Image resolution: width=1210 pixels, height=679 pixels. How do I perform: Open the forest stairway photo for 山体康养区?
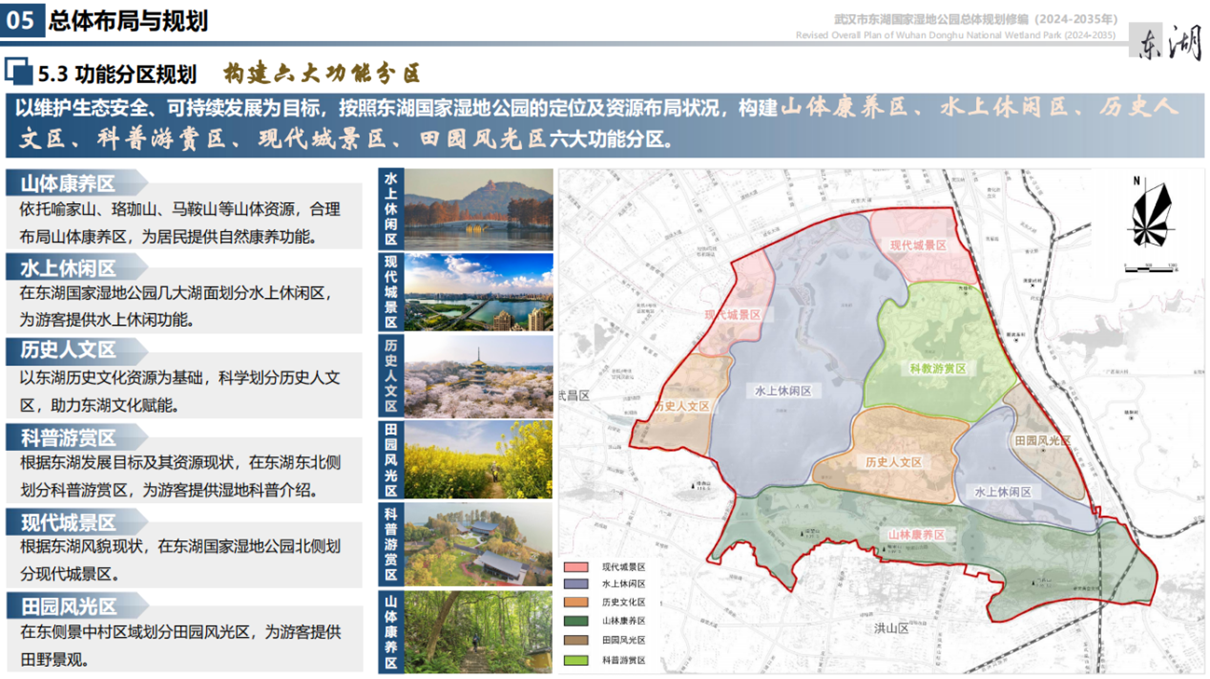point(478,632)
